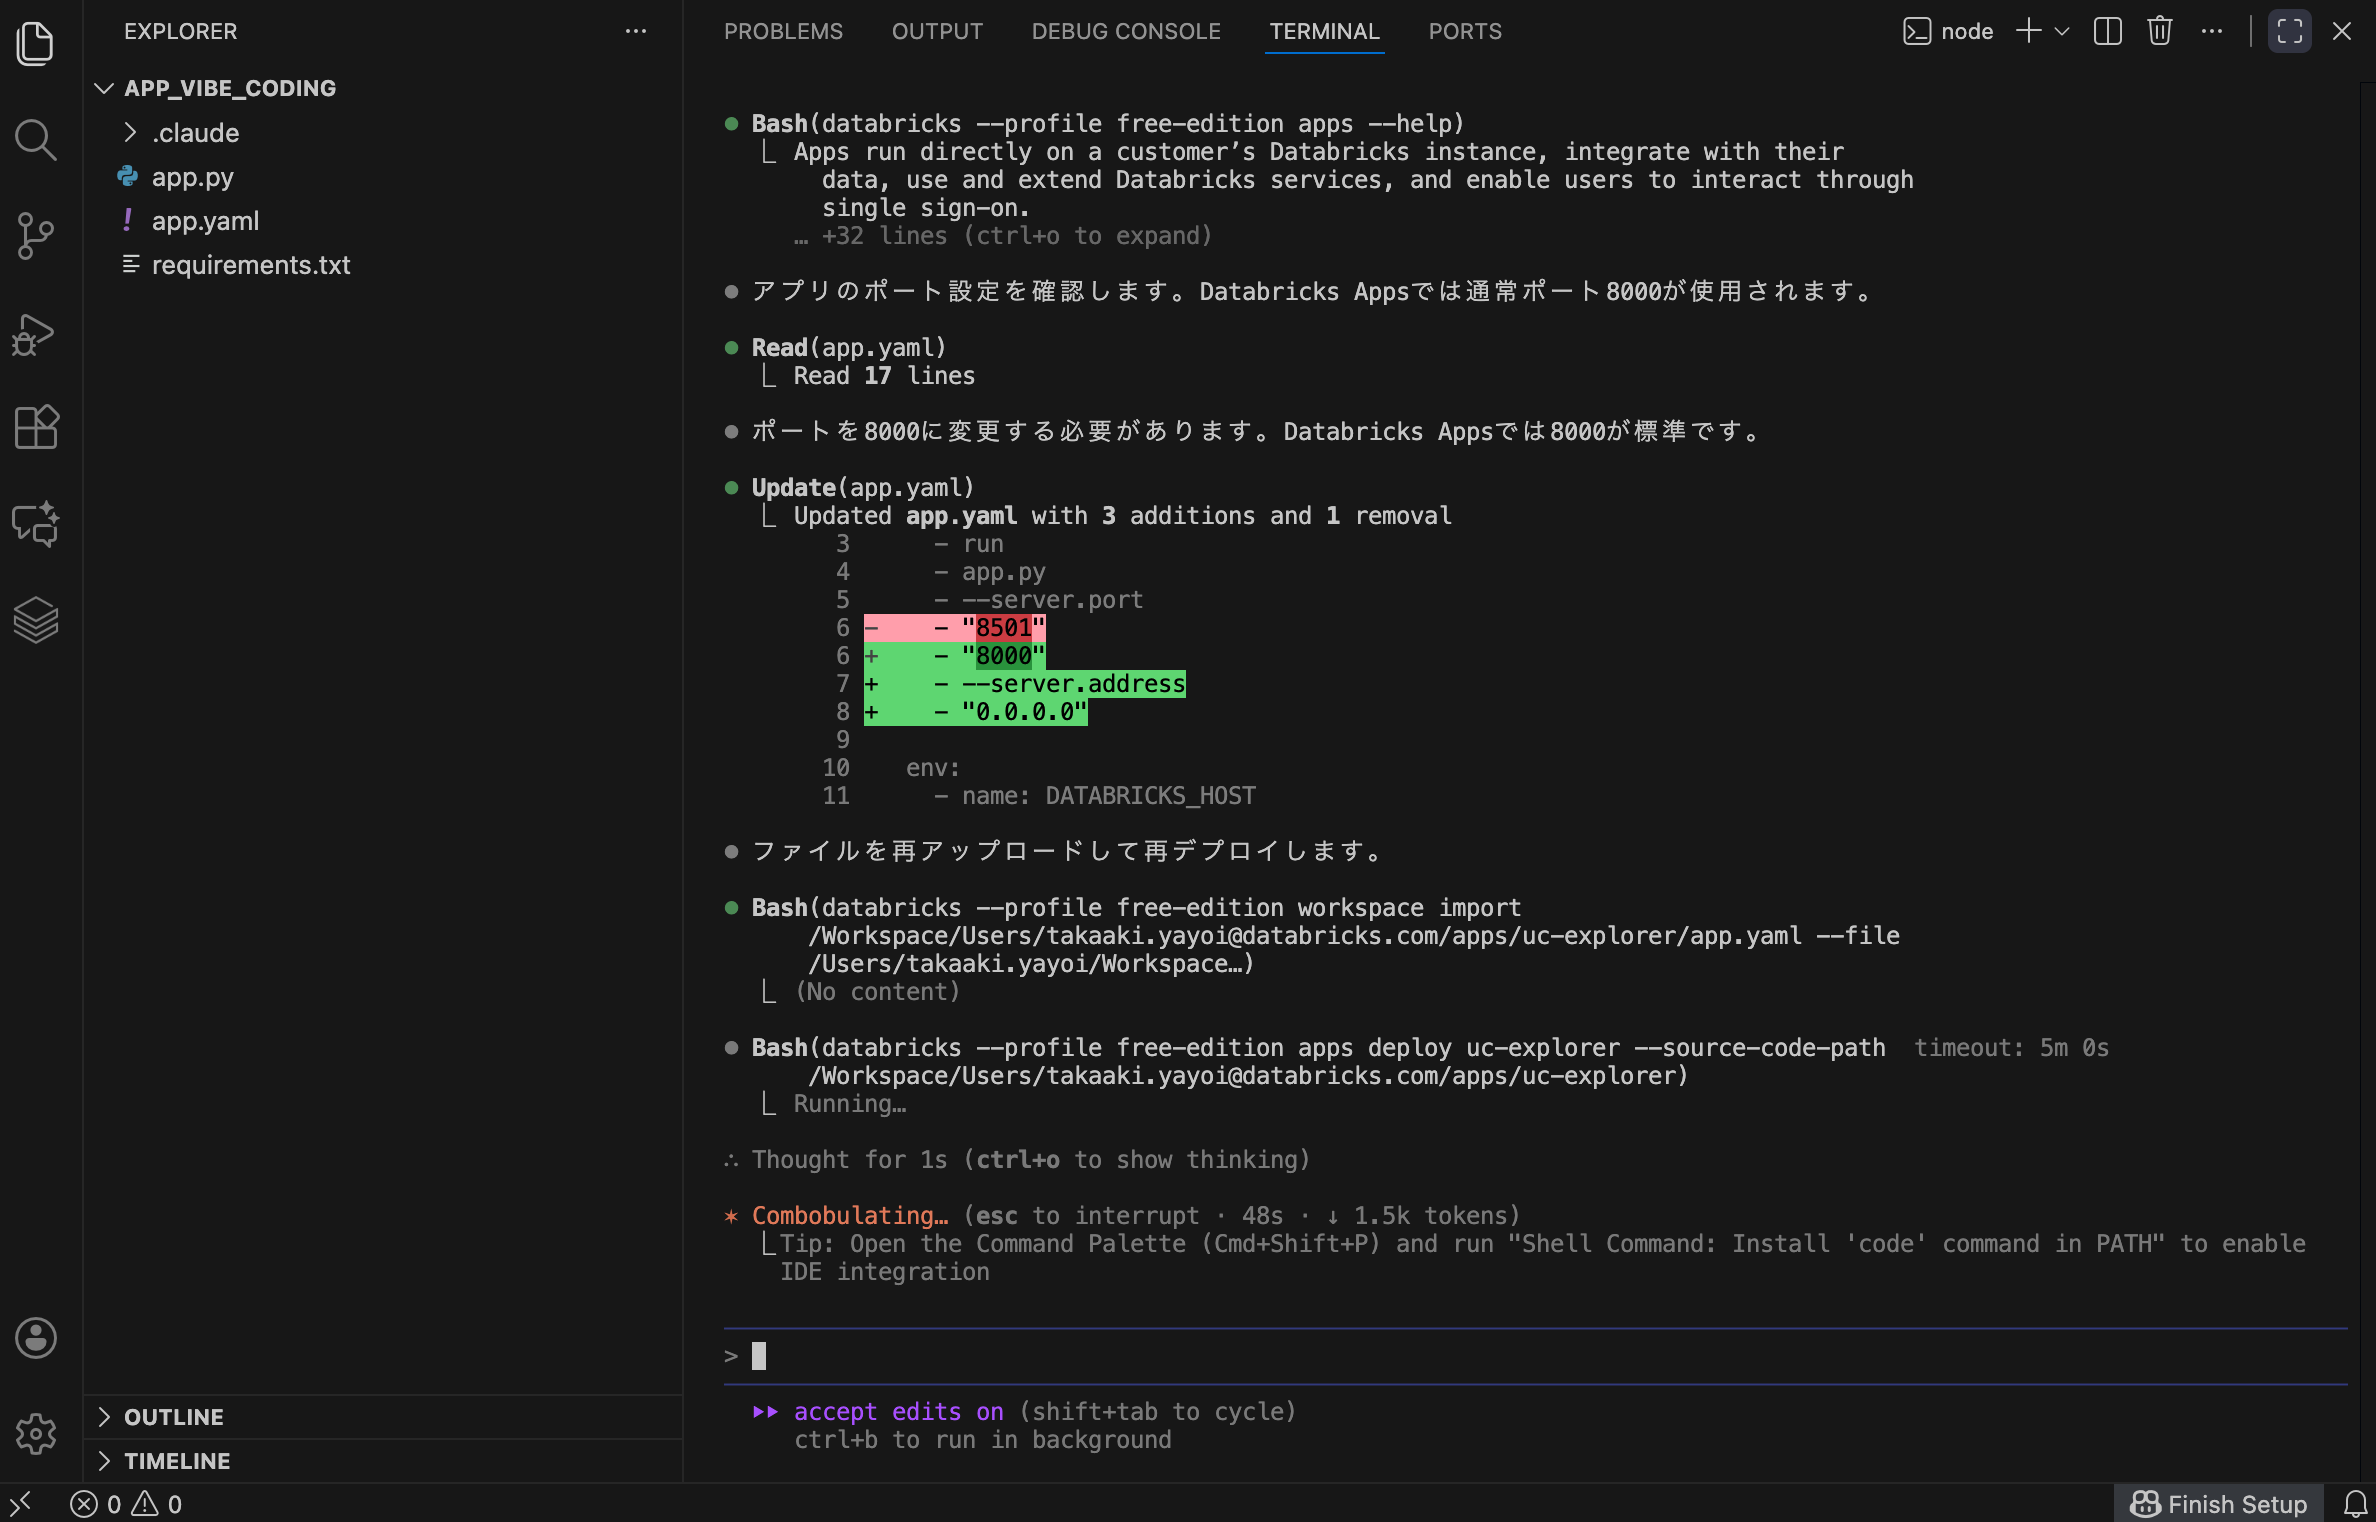Open the Run and Debug view
Image resolution: width=2376 pixels, height=1522 pixels.
(36, 334)
